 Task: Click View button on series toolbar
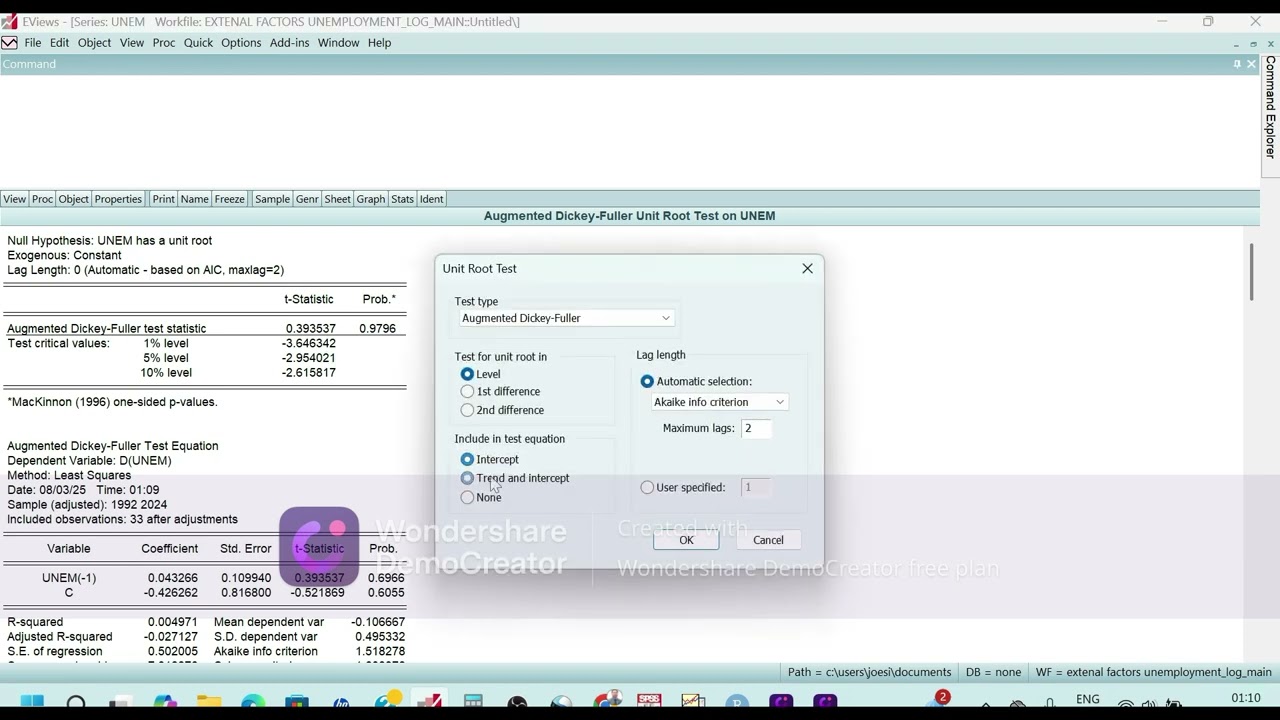coord(14,199)
